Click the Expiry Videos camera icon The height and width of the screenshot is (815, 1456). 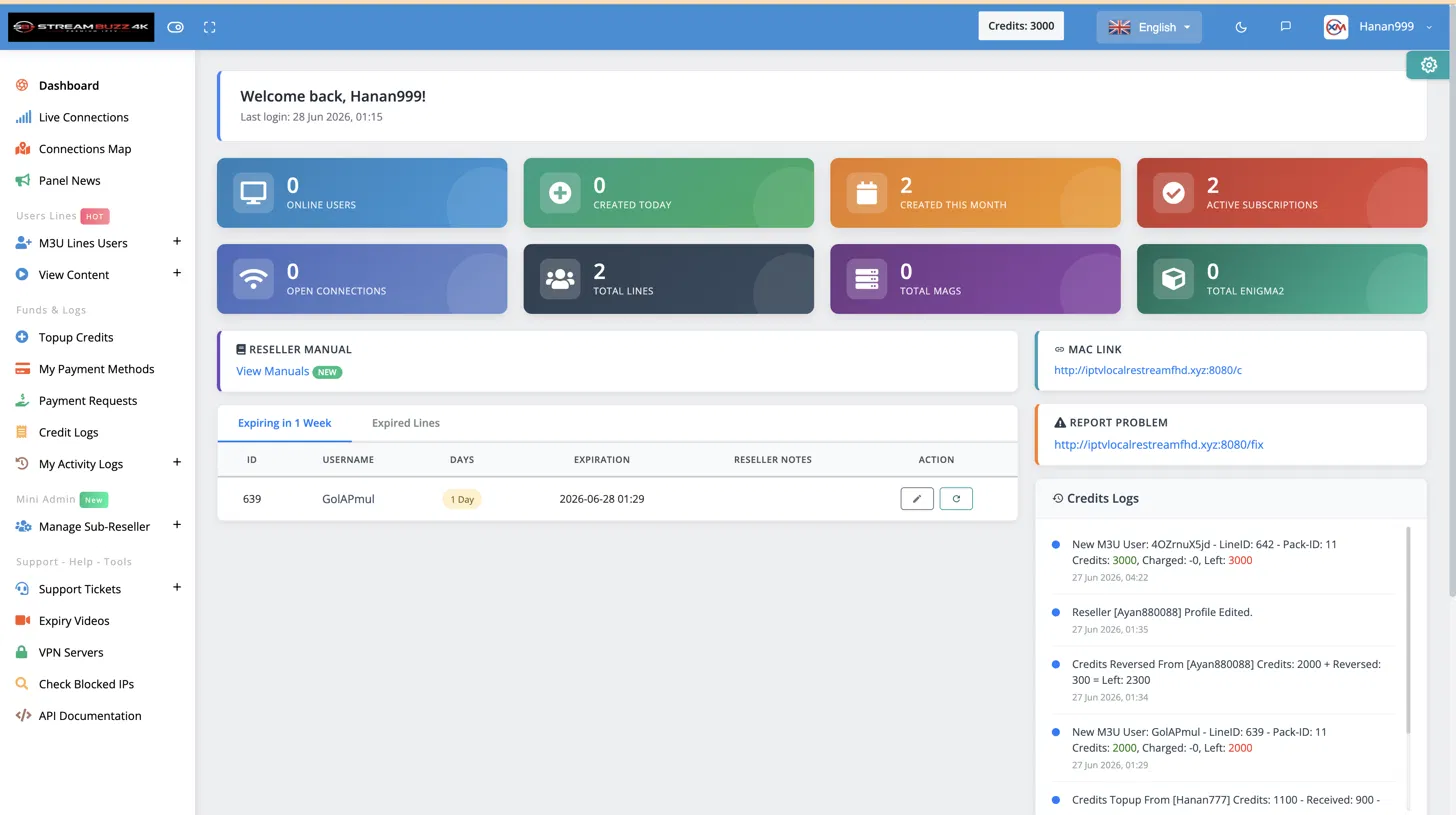22,621
